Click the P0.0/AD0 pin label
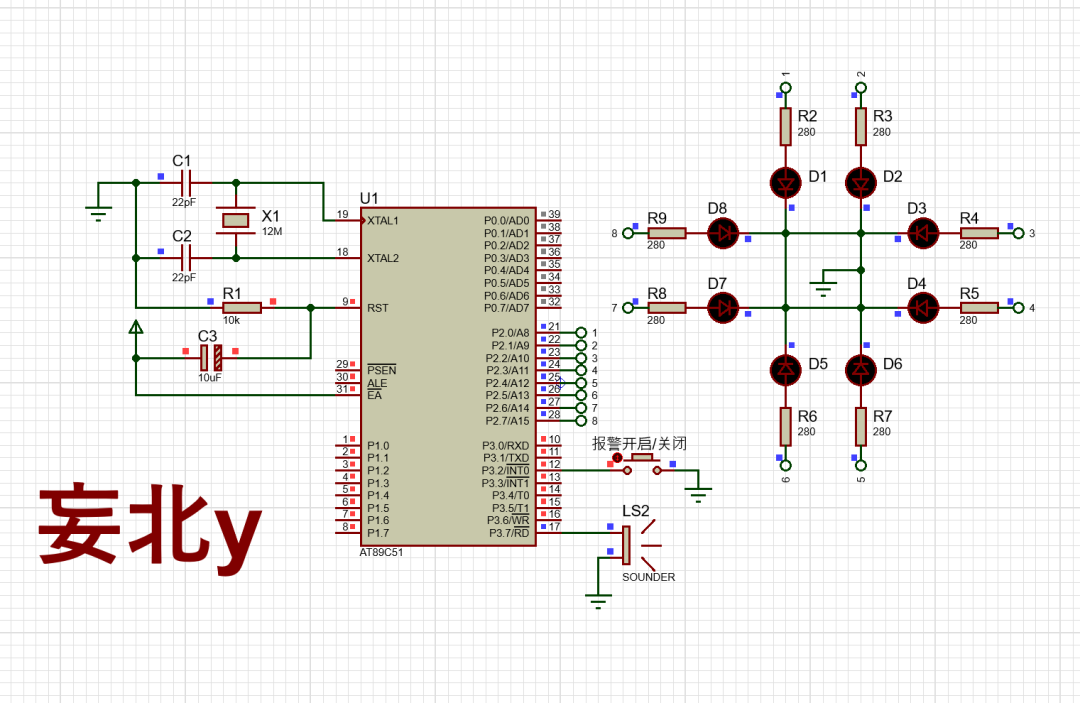 [x=507, y=221]
